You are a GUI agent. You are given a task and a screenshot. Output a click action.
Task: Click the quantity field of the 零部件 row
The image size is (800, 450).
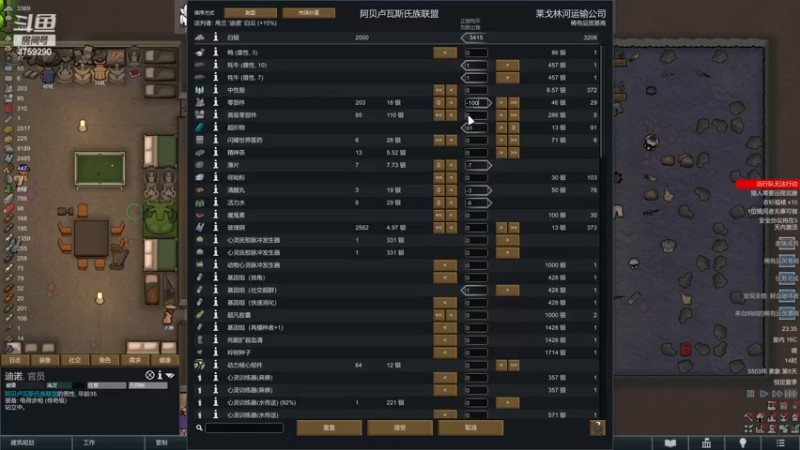476,103
